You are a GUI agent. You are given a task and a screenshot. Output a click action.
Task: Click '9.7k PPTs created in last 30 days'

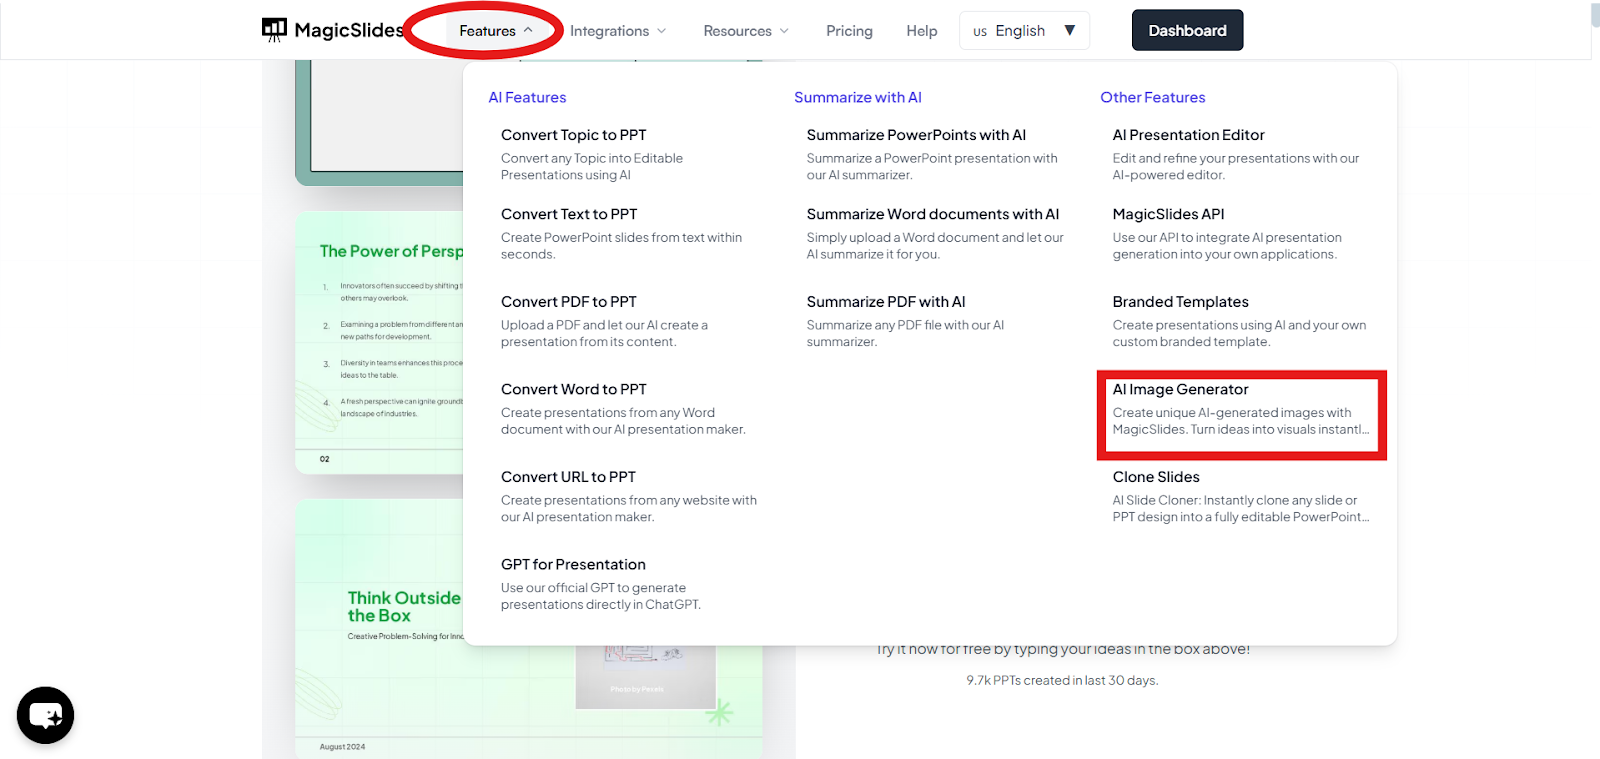[x=1062, y=680]
